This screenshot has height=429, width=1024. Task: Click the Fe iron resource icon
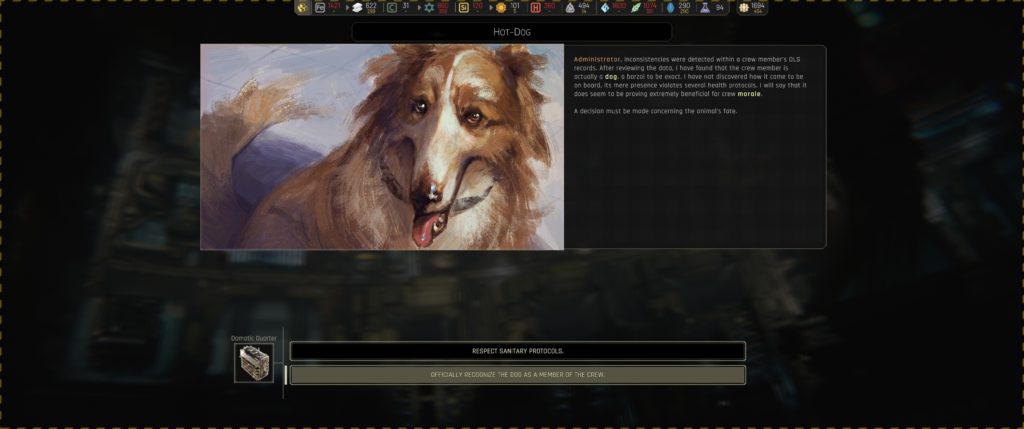click(320, 8)
